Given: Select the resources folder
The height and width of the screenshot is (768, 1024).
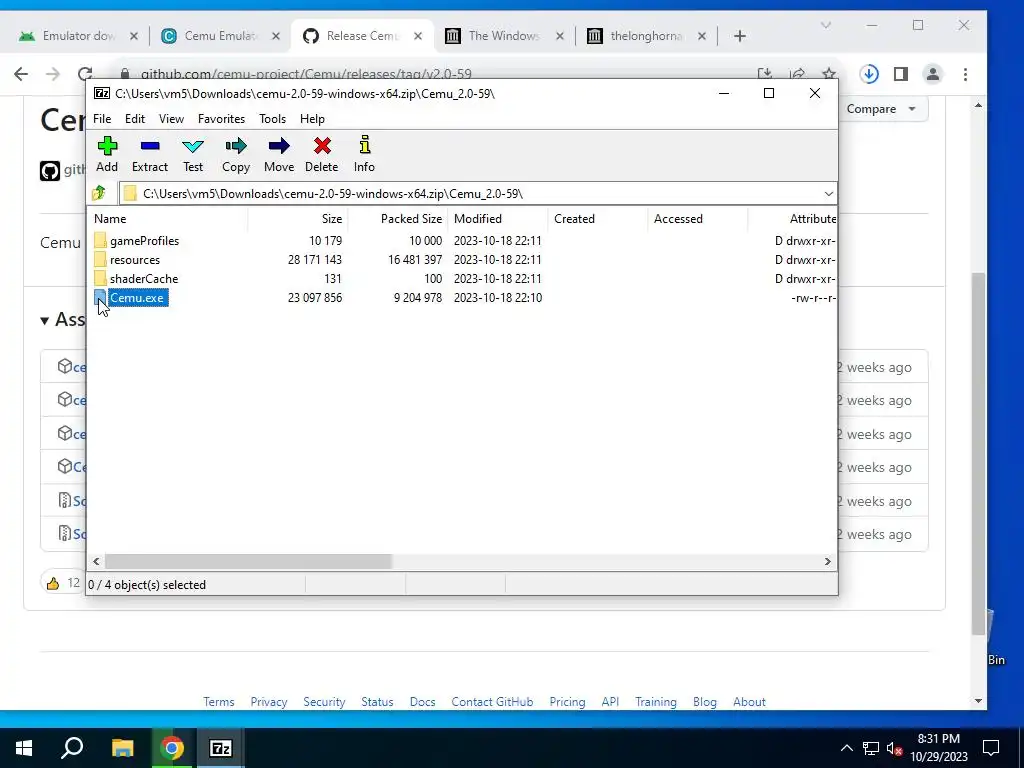Looking at the screenshot, I should (135, 260).
